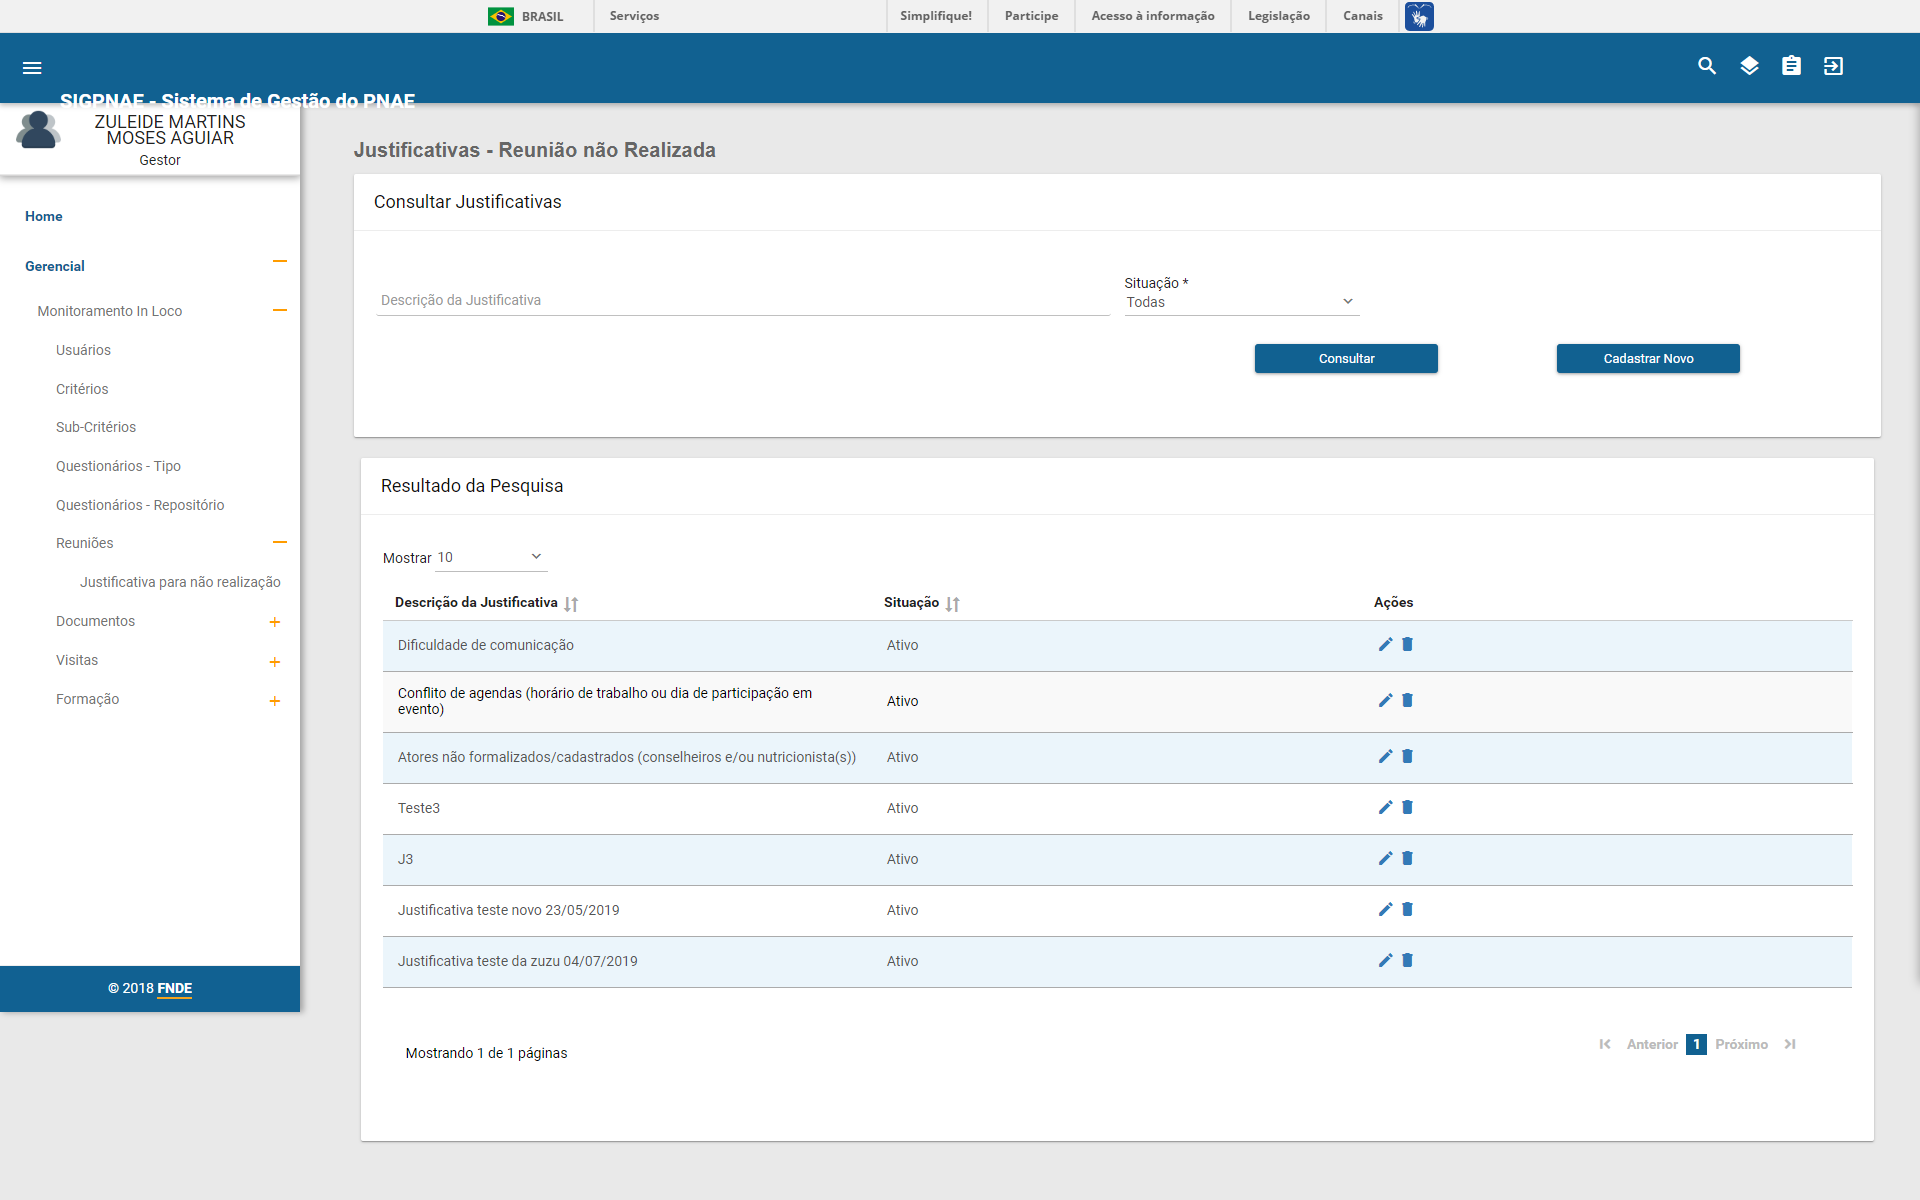The height and width of the screenshot is (1200, 1920).
Task: Open the Situação dropdown
Action: (x=1241, y=302)
